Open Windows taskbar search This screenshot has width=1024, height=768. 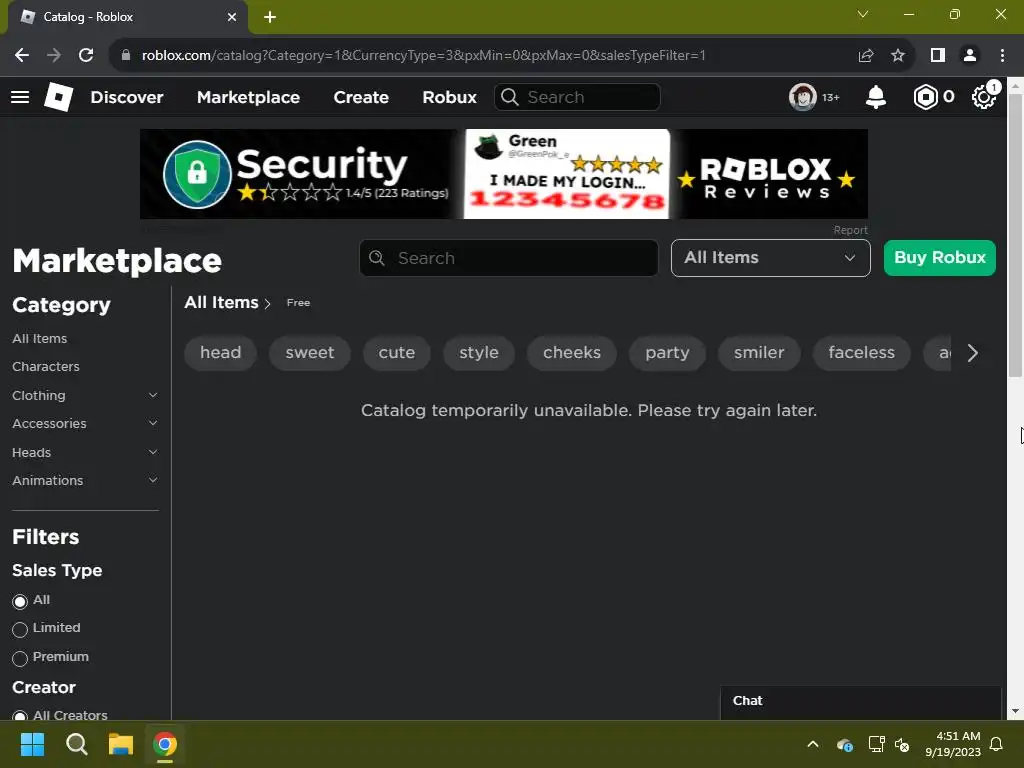pyautogui.click(x=76, y=744)
